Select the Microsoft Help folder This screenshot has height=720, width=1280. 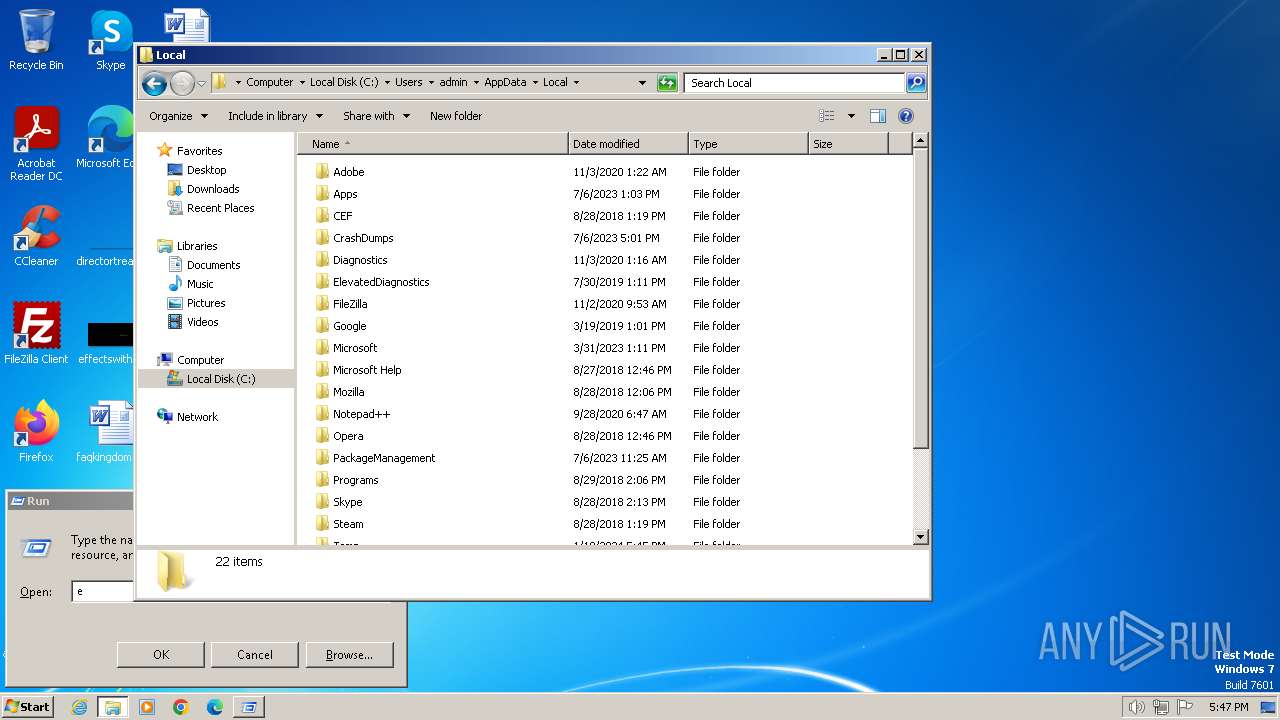[x=367, y=370]
